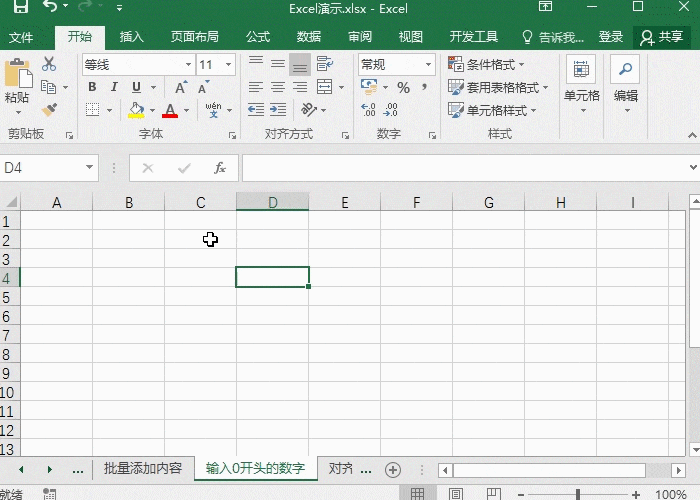
Task: Increase indent of cell content
Action: 278,110
